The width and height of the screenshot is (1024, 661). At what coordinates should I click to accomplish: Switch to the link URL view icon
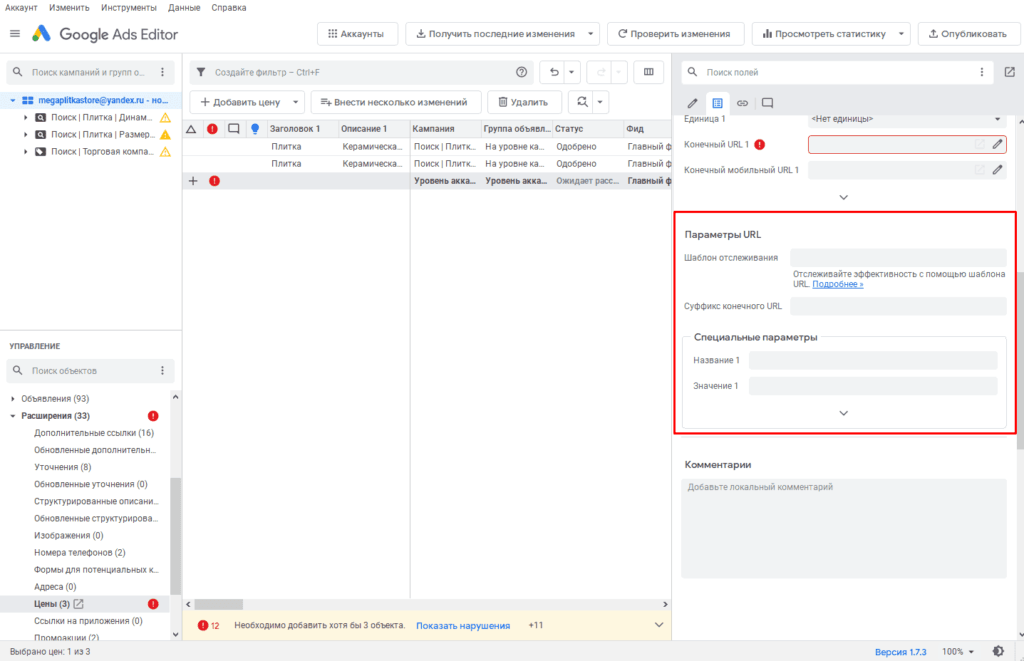click(x=743, y=103)
